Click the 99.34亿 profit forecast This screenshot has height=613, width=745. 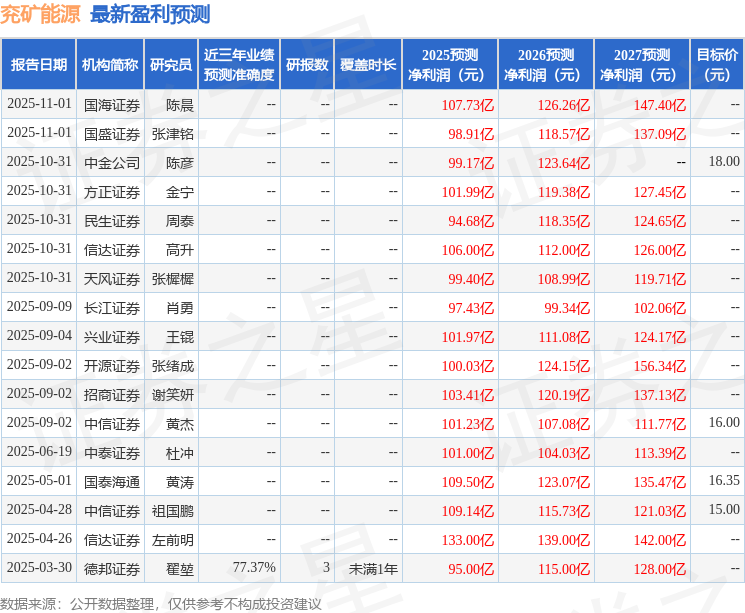567,308
